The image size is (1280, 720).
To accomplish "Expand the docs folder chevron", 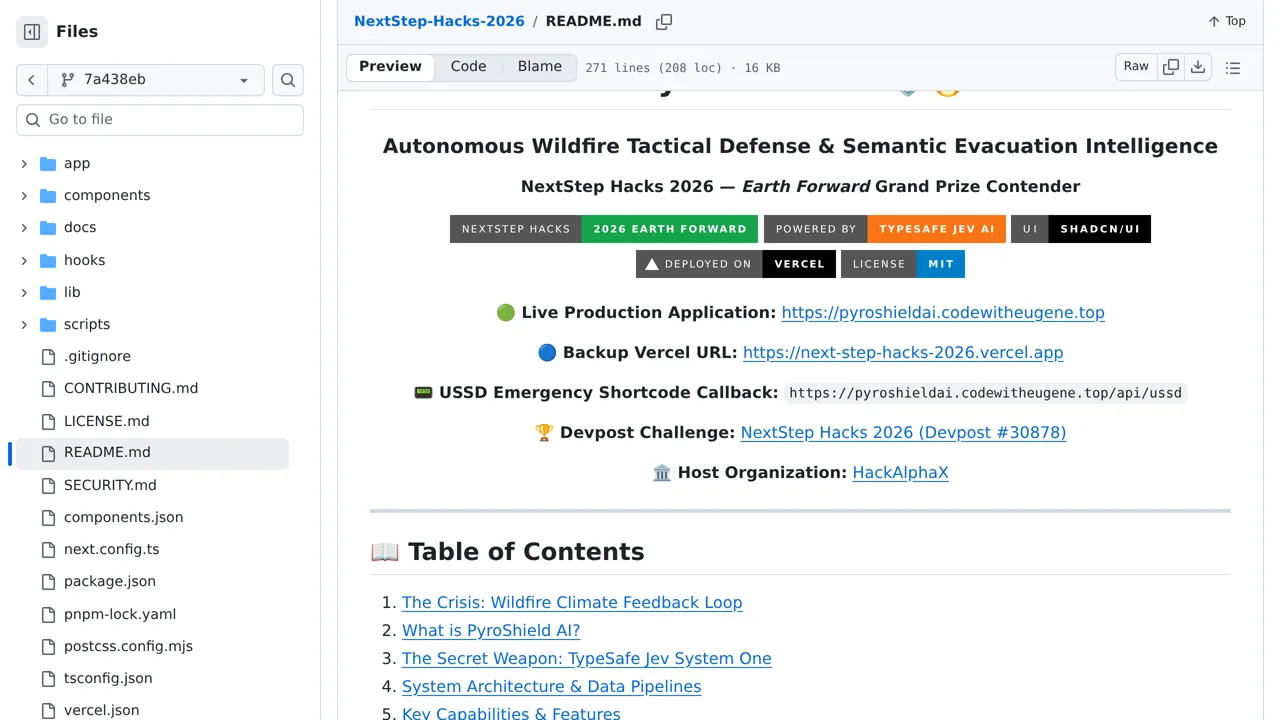I will pos(24,227).
